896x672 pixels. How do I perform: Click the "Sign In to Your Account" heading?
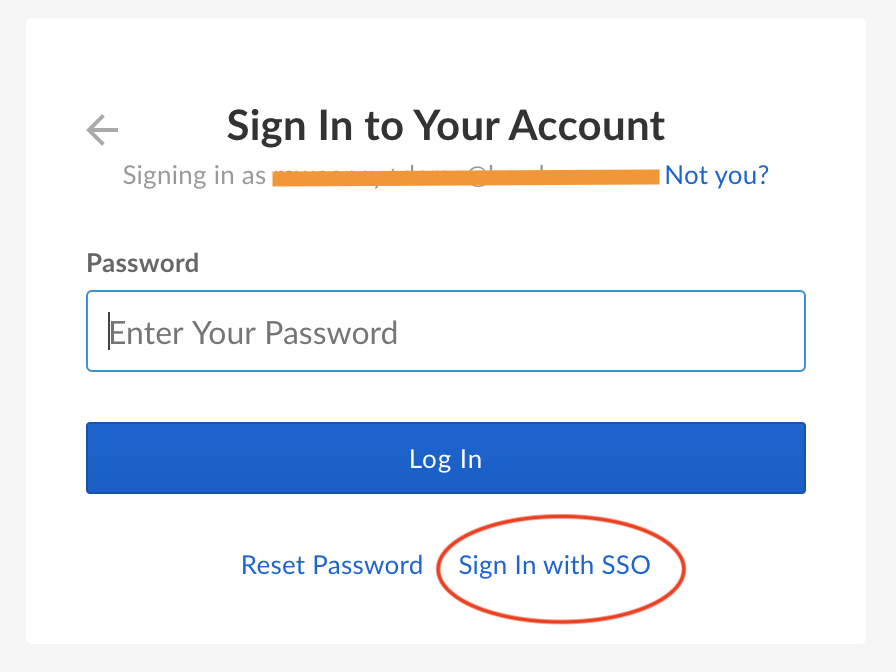coord(446,126)
